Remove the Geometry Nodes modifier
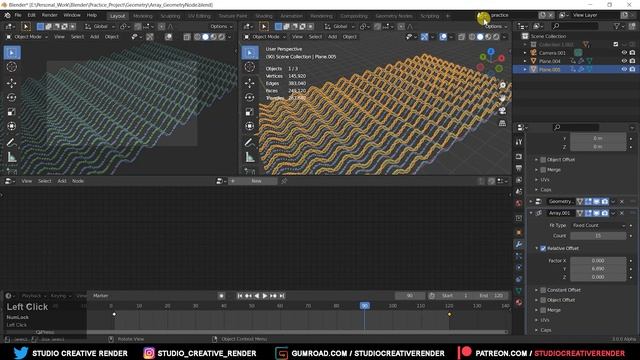Screen dimensions: 640x360 [x=622, y=201]
